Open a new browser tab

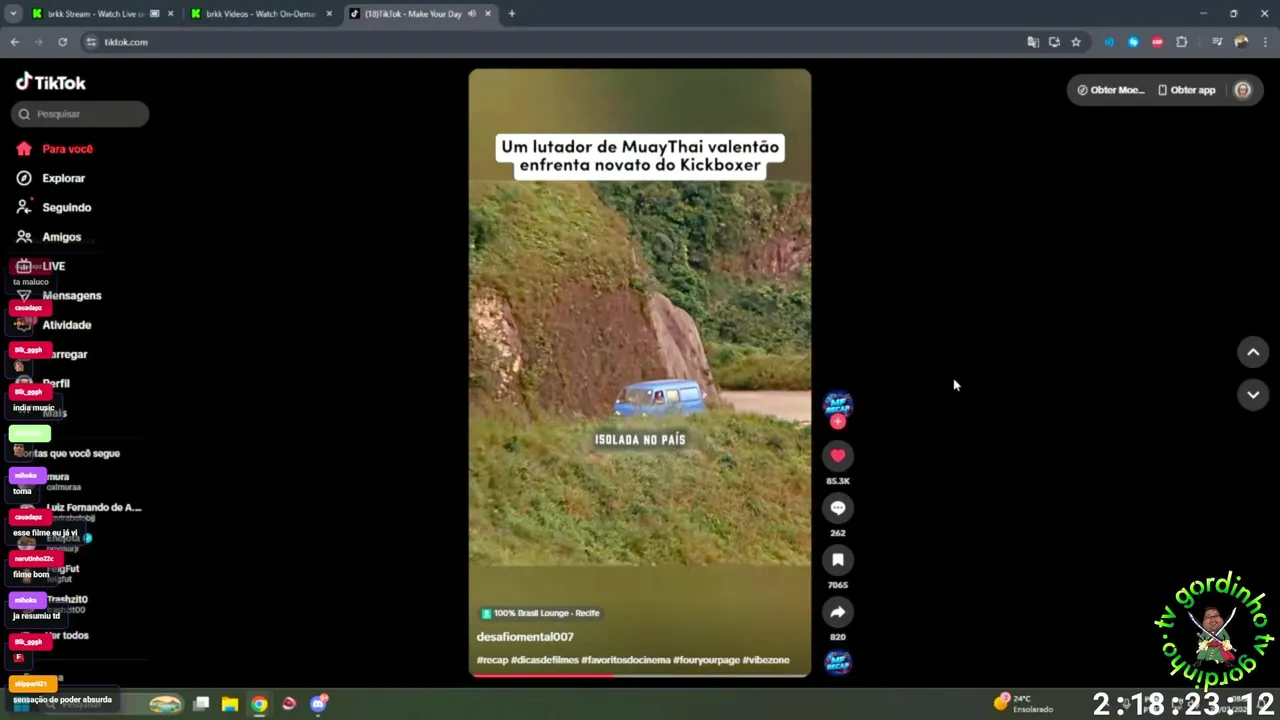tap(512, 14)
